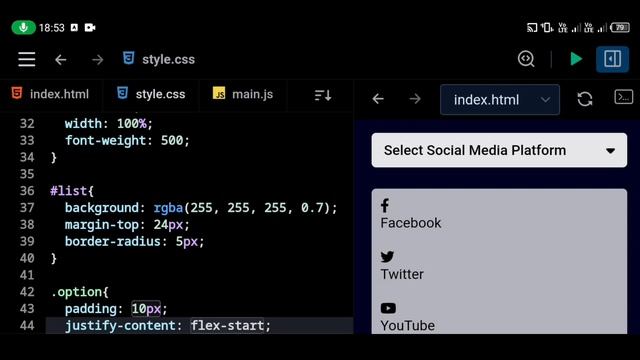Image resolution: width=640 pixels, height=360 pixels.
Task: Run the project with green play button
Action: 576,59
